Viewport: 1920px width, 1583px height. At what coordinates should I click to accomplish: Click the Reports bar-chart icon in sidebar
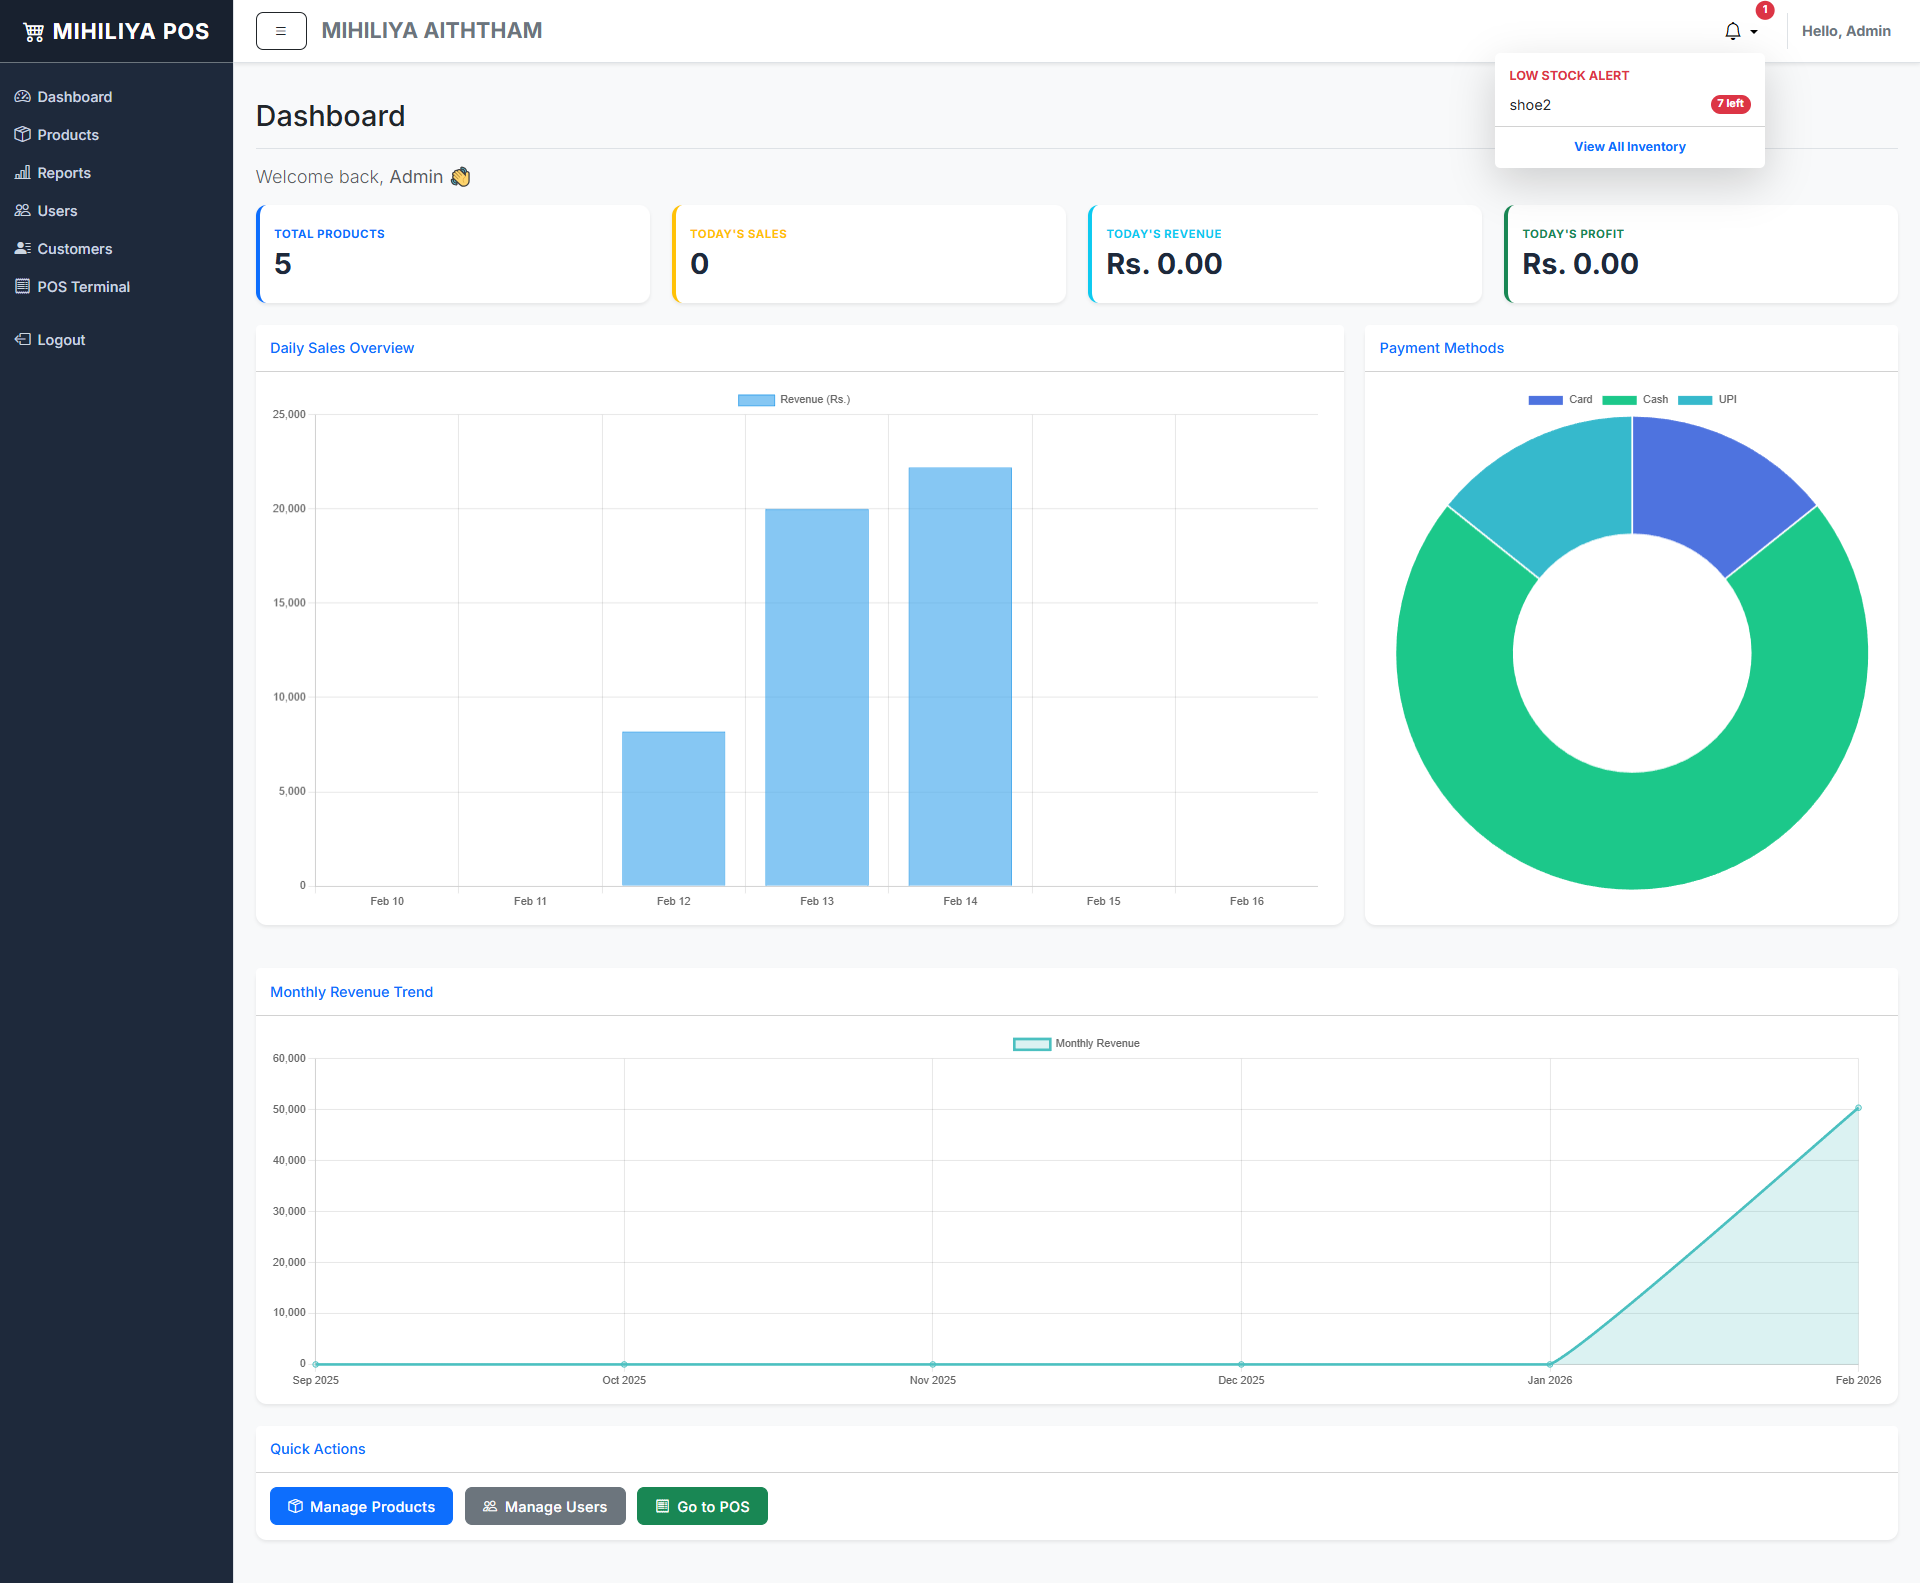click(22, 173)
